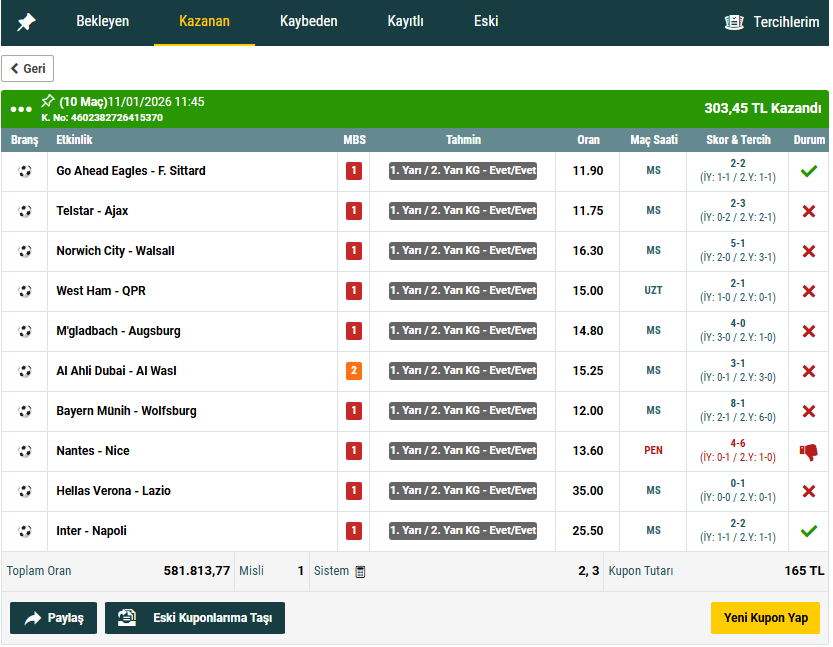833x647 pixels.
Task: Click the odds value 25.50
Action: point(588,531)
